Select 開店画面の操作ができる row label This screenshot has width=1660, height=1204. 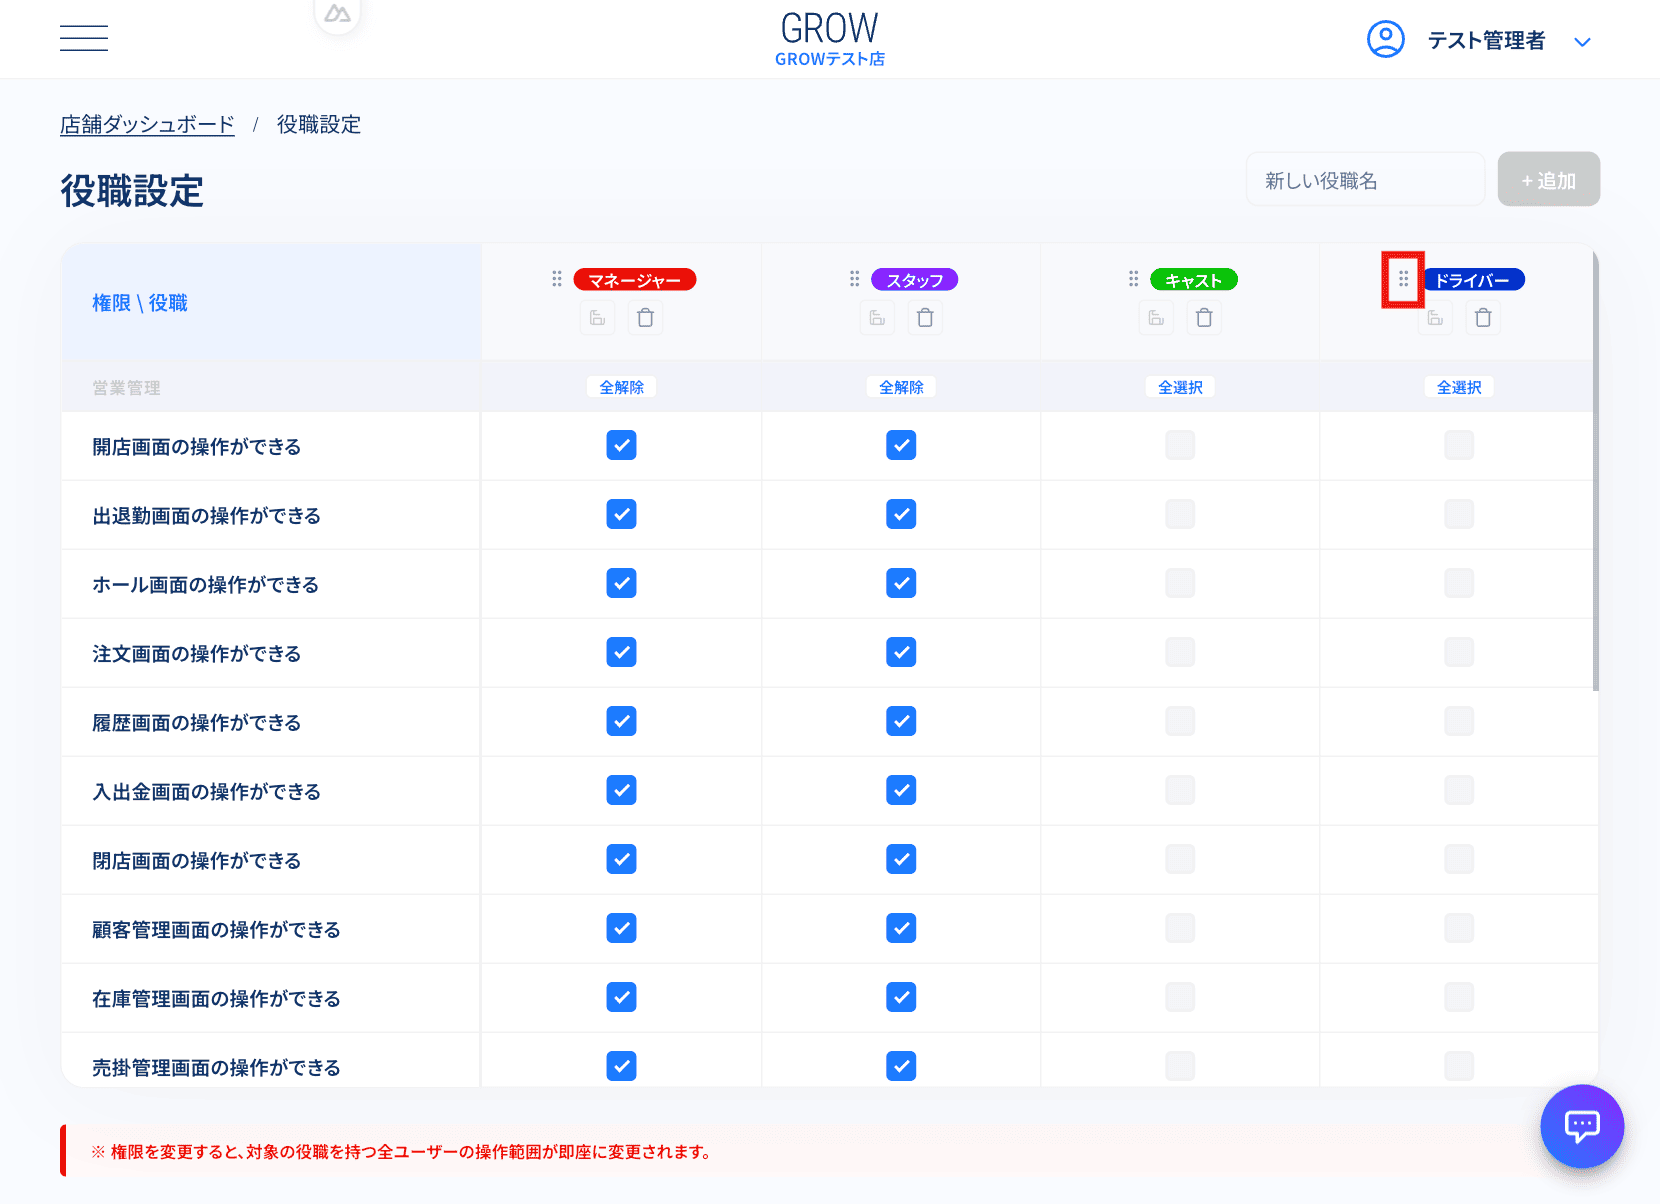pos(196,447)
